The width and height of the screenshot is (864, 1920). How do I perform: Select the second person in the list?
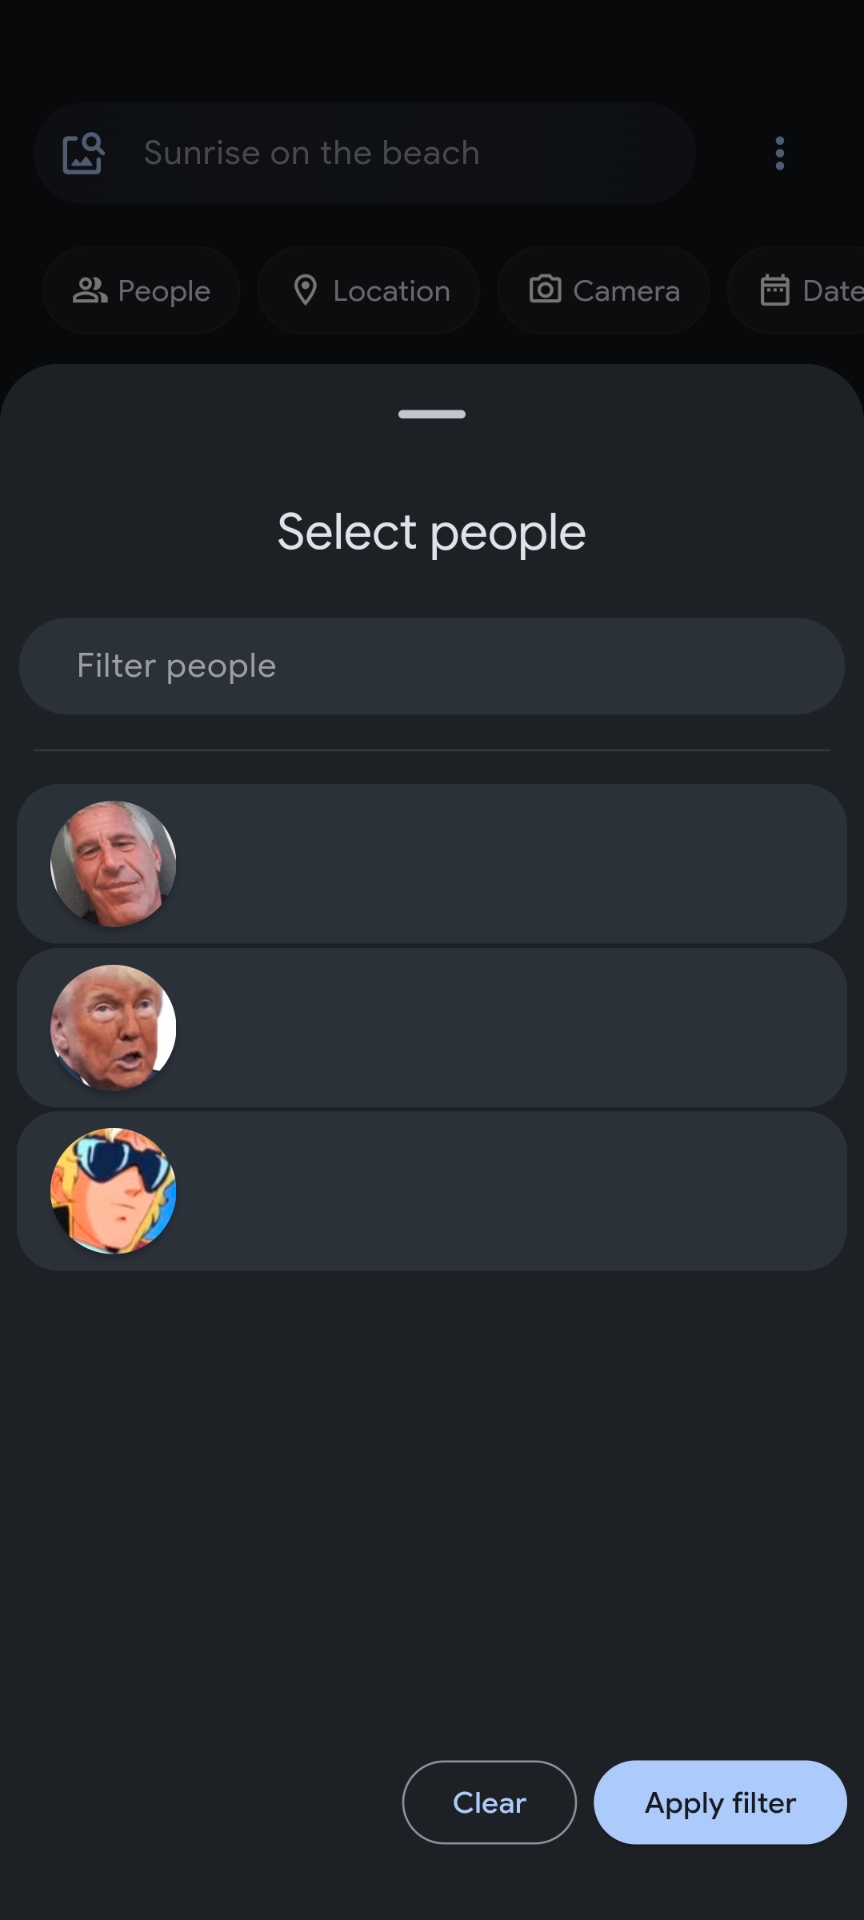(x=432, y=1026)
